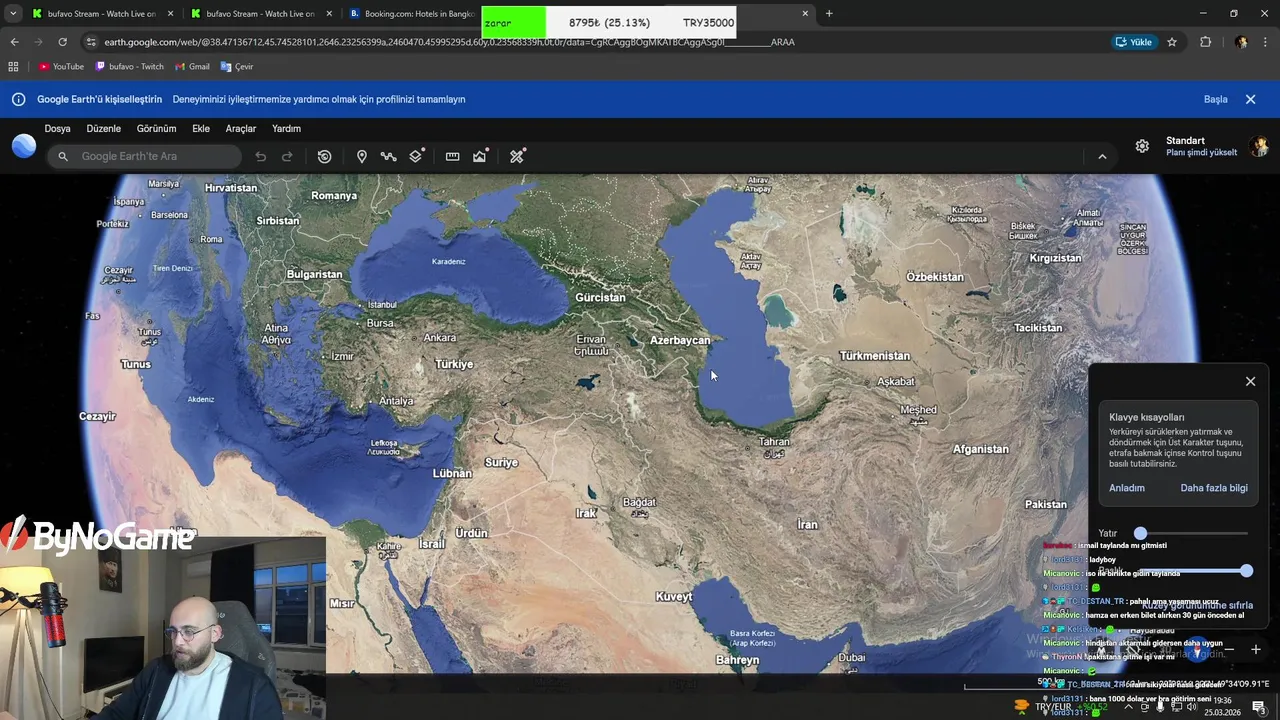Click the Türkiye map label
The image size is (1280, 720).
point(454,364)
